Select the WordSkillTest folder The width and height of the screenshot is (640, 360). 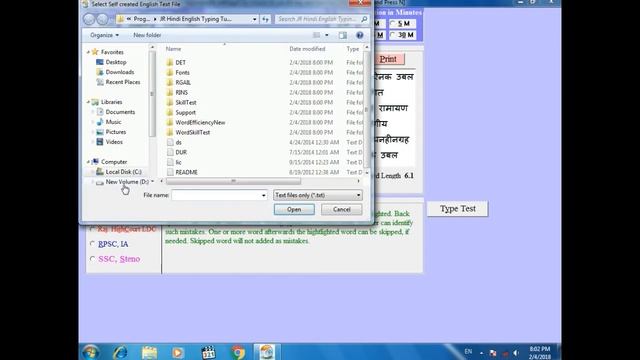tap(193, 132)
